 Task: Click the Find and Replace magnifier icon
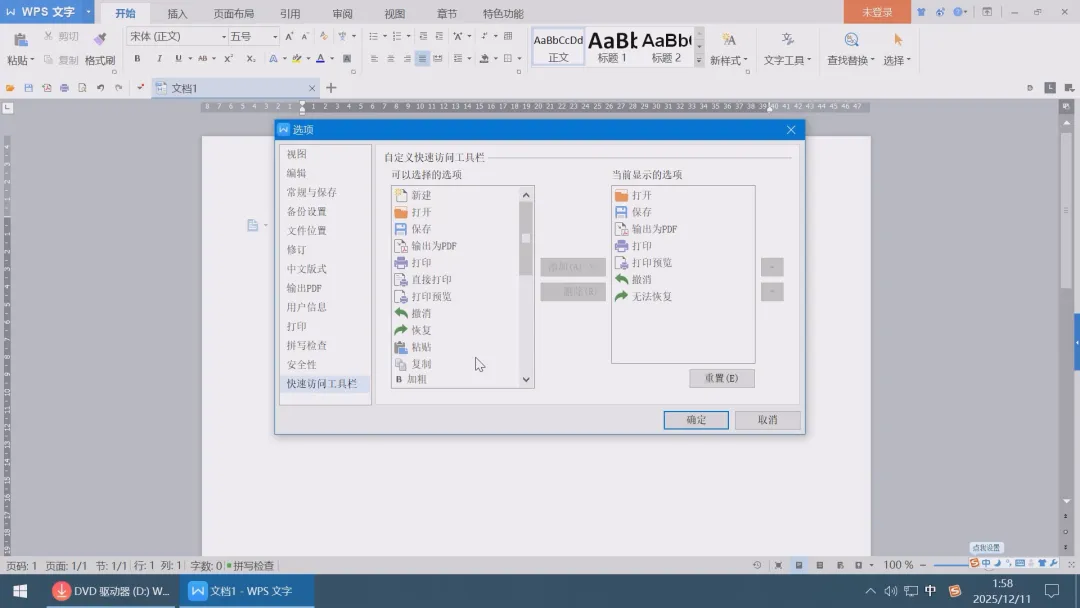pyautogui.click(x=851, y=39)
